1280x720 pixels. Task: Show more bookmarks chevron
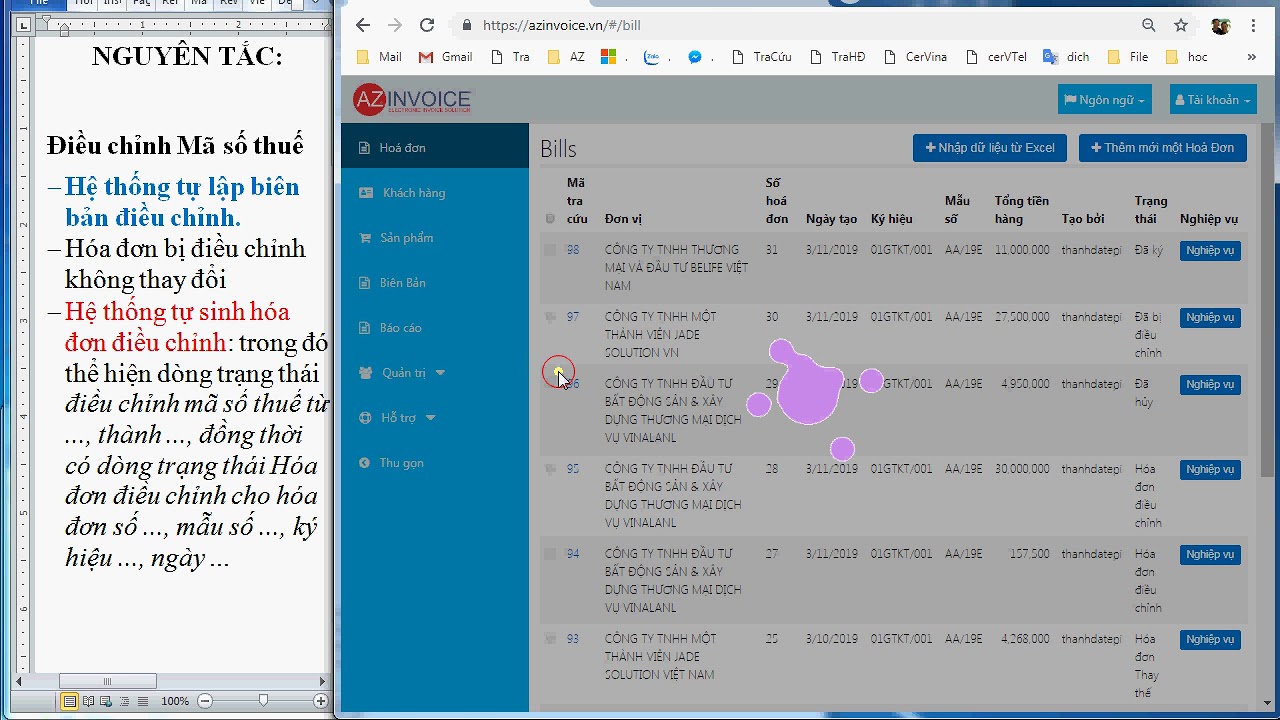[x=1251, y=57]
